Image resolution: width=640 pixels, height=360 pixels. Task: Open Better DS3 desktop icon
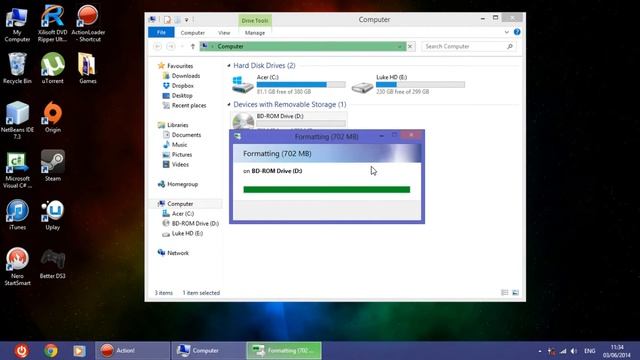(53, 264)
